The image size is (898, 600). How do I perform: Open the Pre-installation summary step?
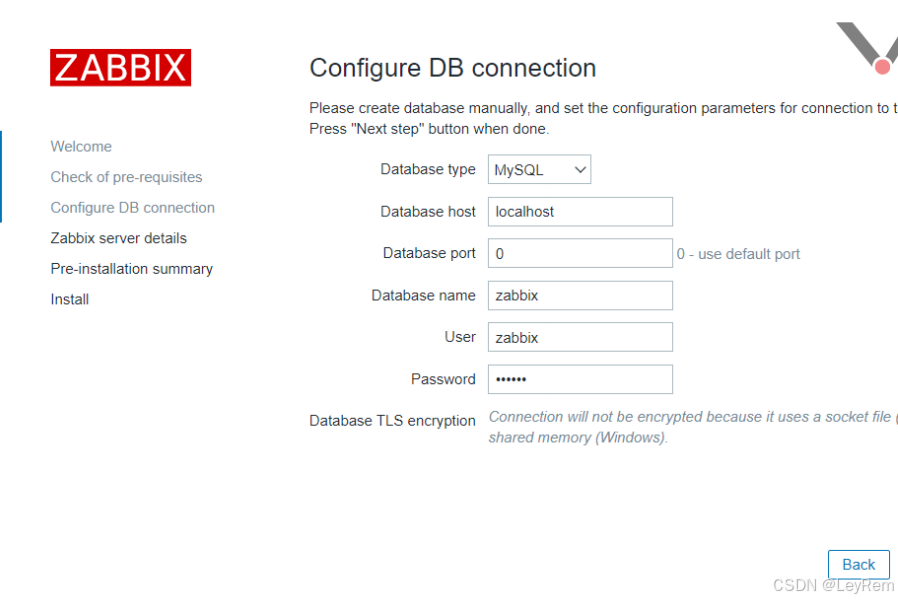click(132, 269)
